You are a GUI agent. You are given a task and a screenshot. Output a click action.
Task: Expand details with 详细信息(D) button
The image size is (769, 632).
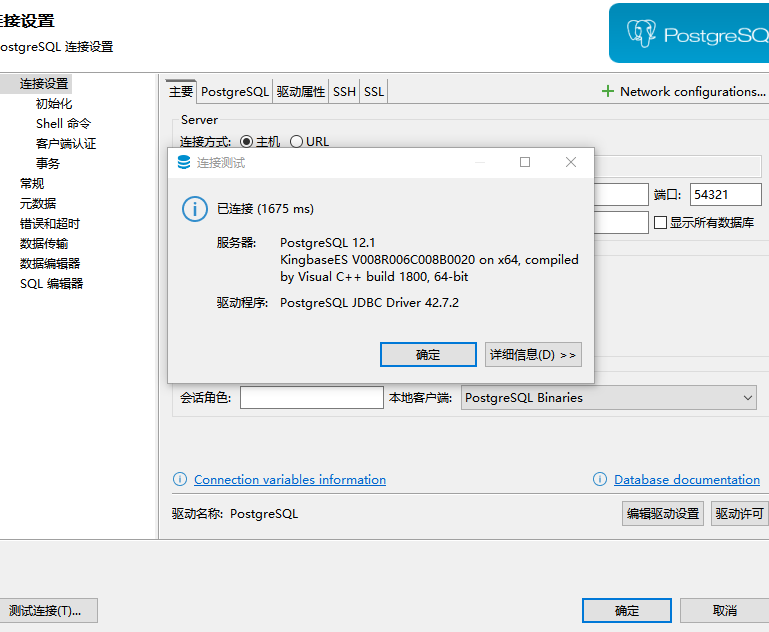[x=533, y=355]
